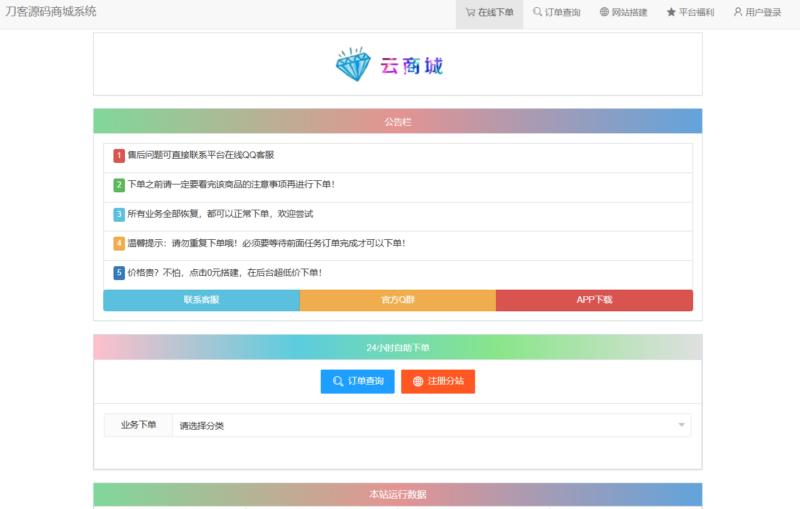The height and width of the screenshot is (509, 800).
Task: Go to 订单查询 in top navigation
Action: (x=557, y=13)
